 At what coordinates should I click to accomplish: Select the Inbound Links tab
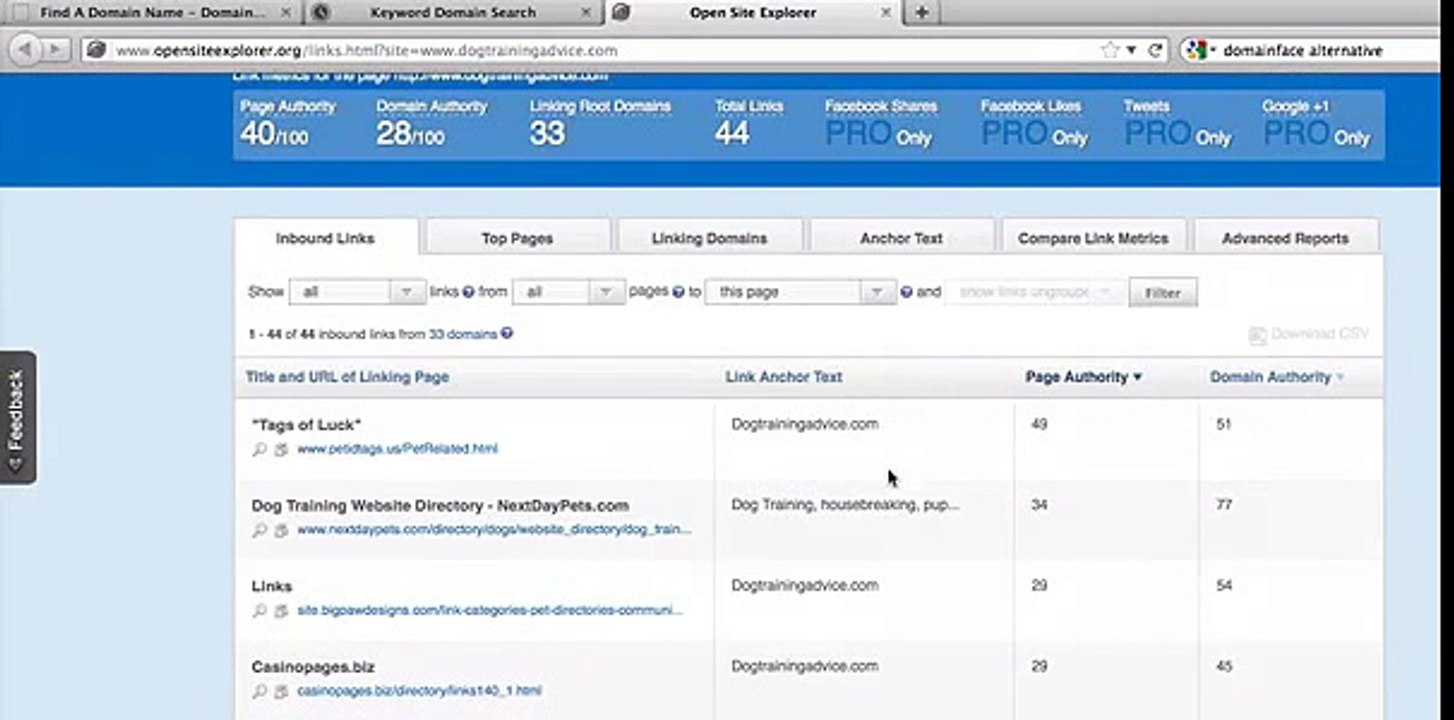tap(325, 238)
